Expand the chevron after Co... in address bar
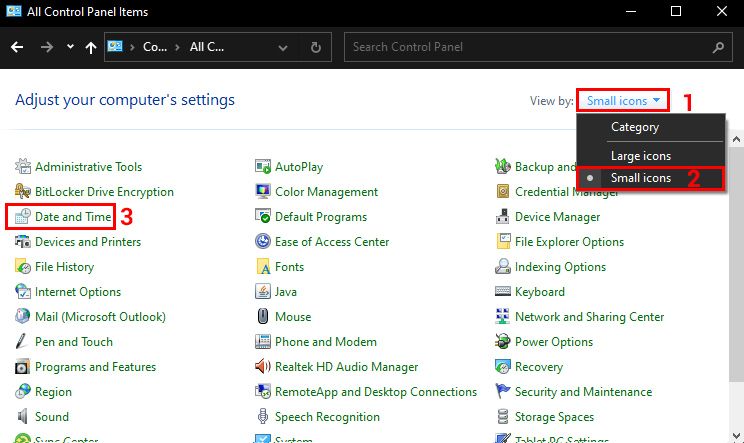This screenshot has width=744, height=443. click(177, 47)
